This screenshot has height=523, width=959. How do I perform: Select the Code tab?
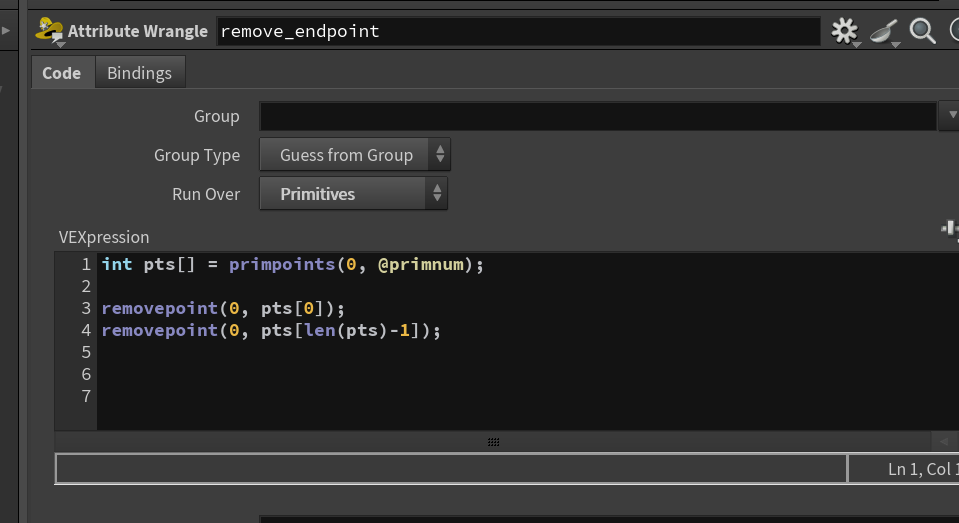click(62, 73)
